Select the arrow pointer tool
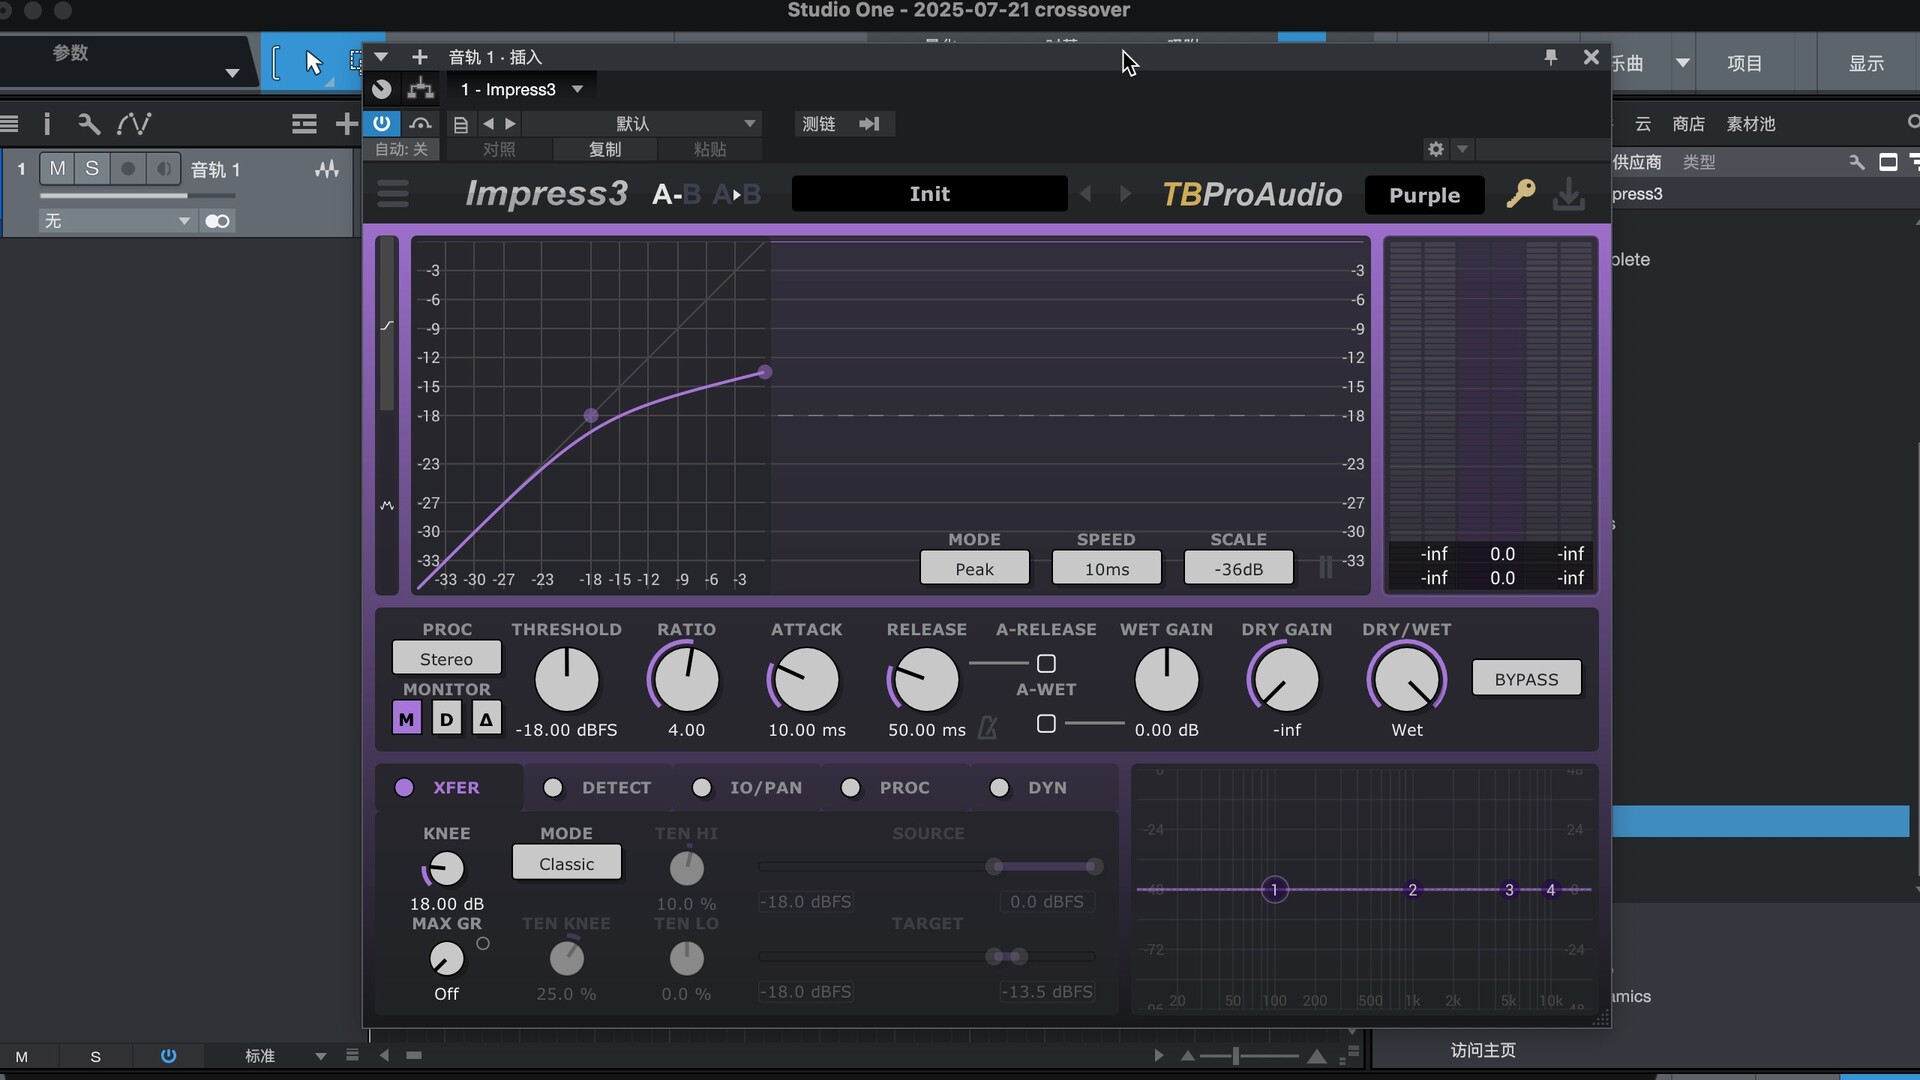 (x=314, y=63)
